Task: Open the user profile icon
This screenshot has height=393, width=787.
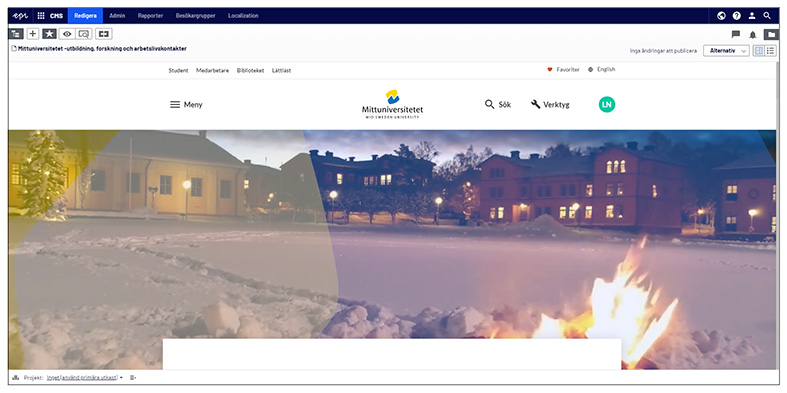Action: pyautogui.click(x=752, y=16)
